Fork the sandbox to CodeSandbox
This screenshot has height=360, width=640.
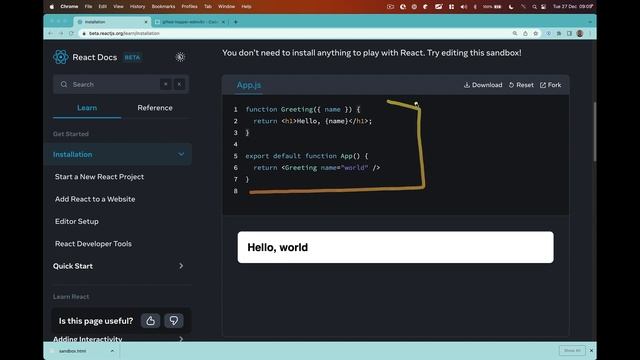click(550, 85)
